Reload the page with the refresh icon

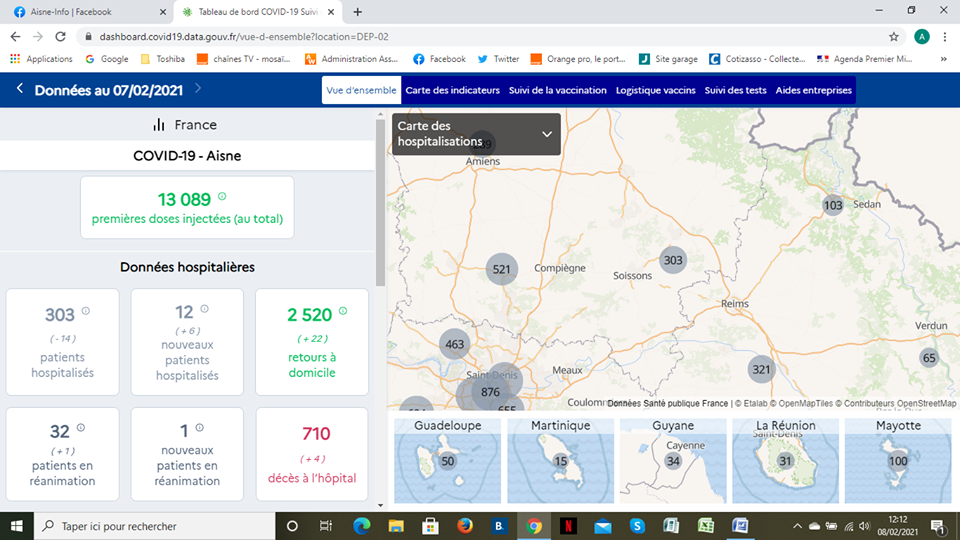coord(61,36)
